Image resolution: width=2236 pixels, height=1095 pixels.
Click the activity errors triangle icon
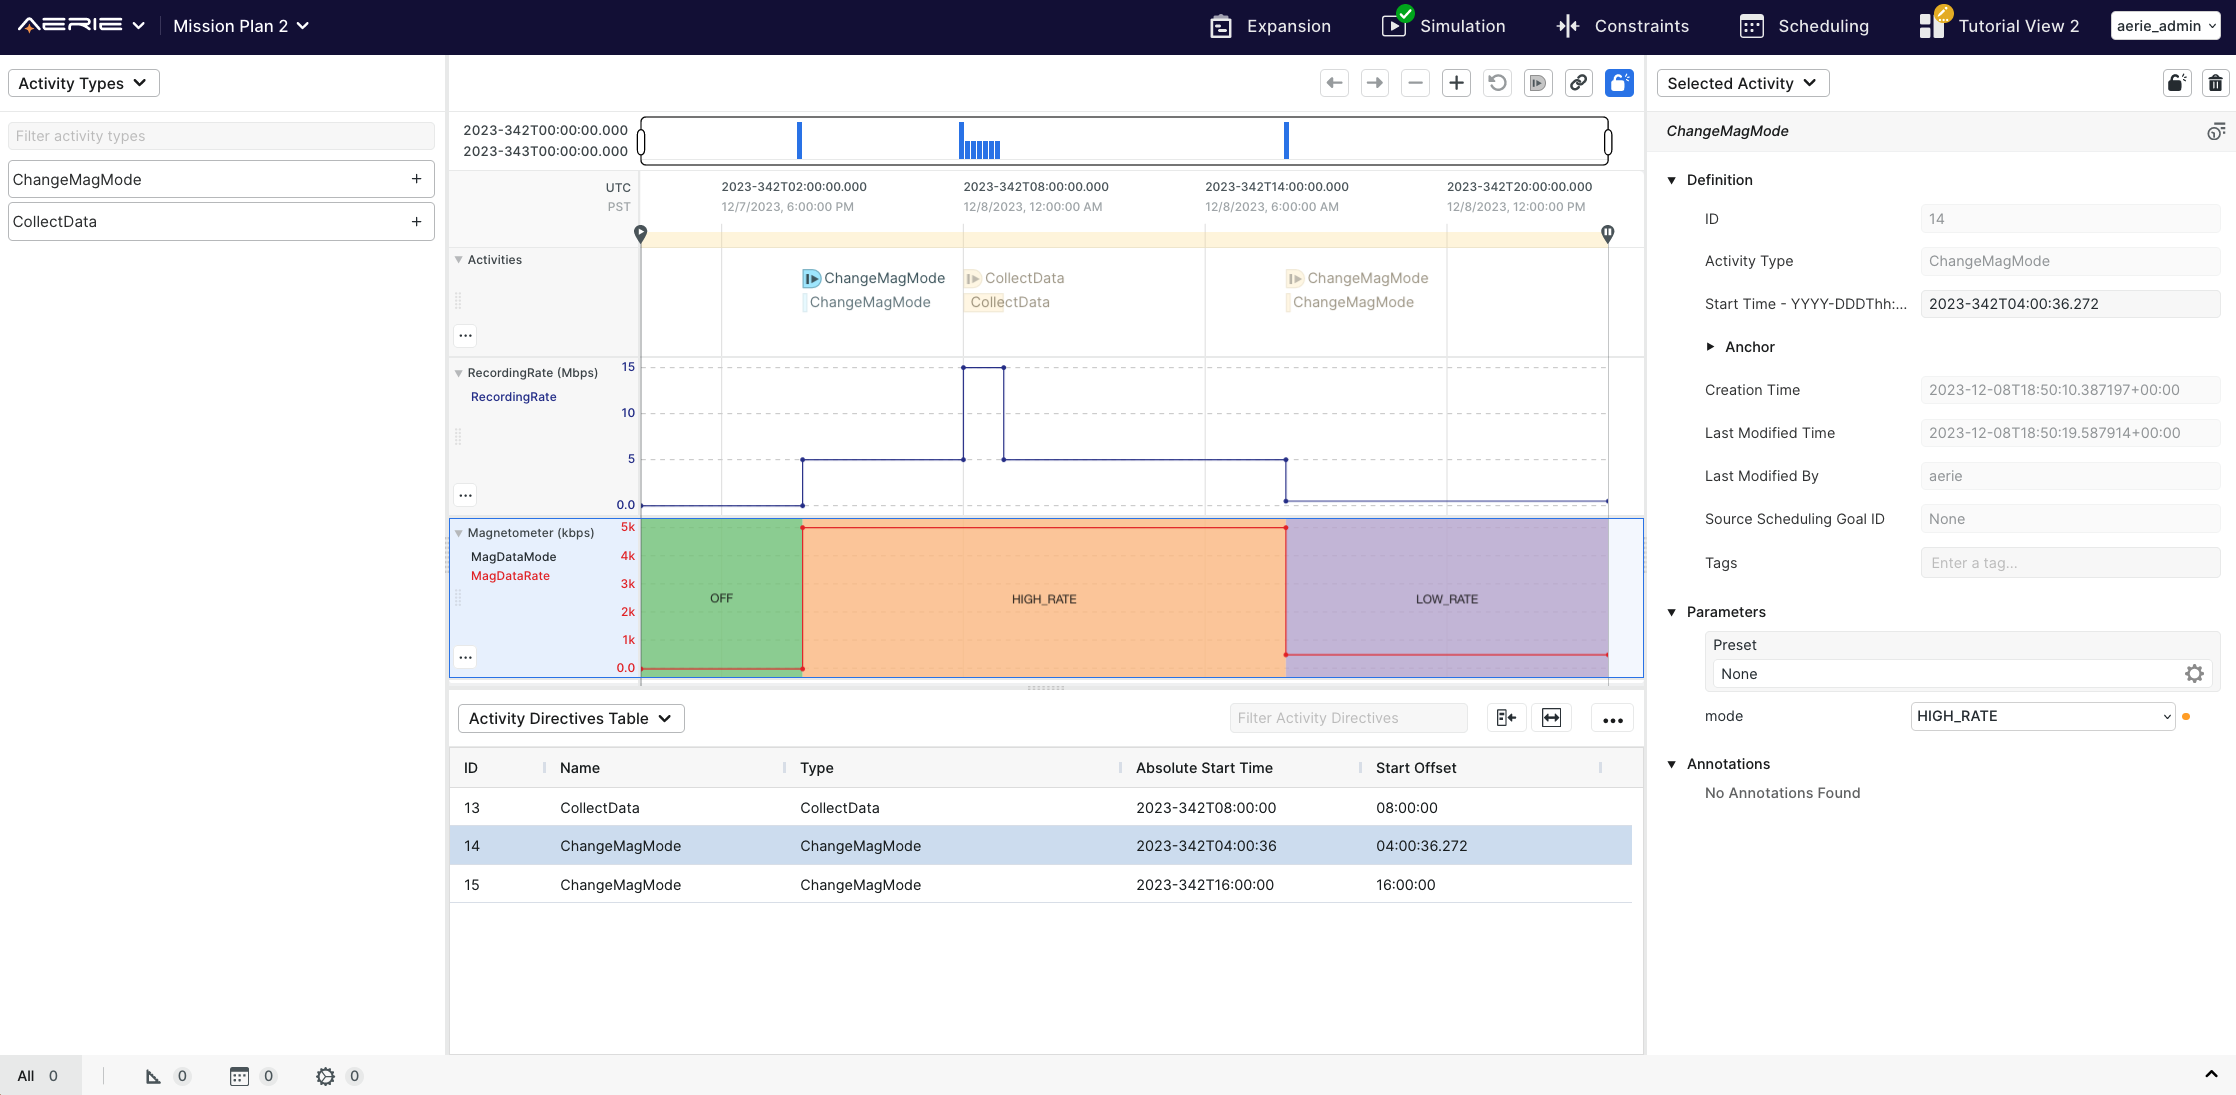tap(153, 1076)
